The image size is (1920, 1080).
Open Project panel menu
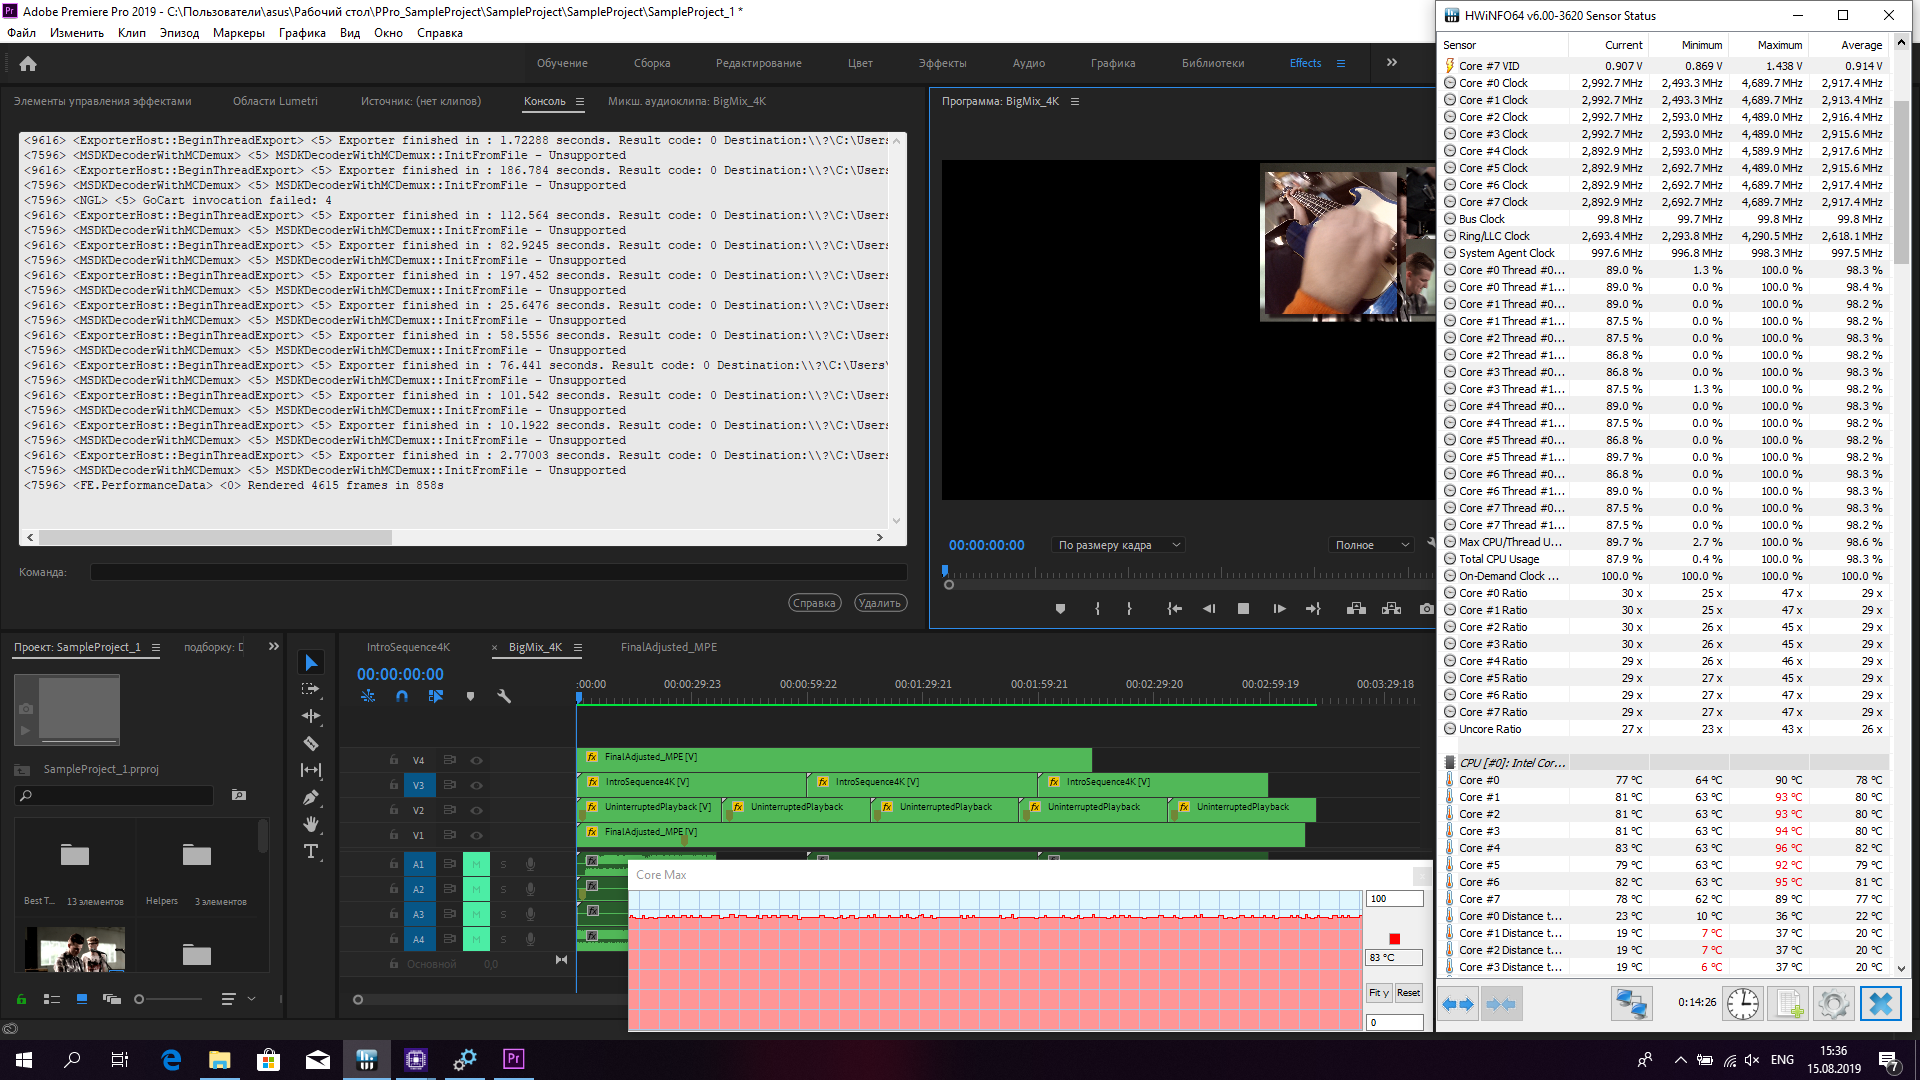(x=156, y=647)
